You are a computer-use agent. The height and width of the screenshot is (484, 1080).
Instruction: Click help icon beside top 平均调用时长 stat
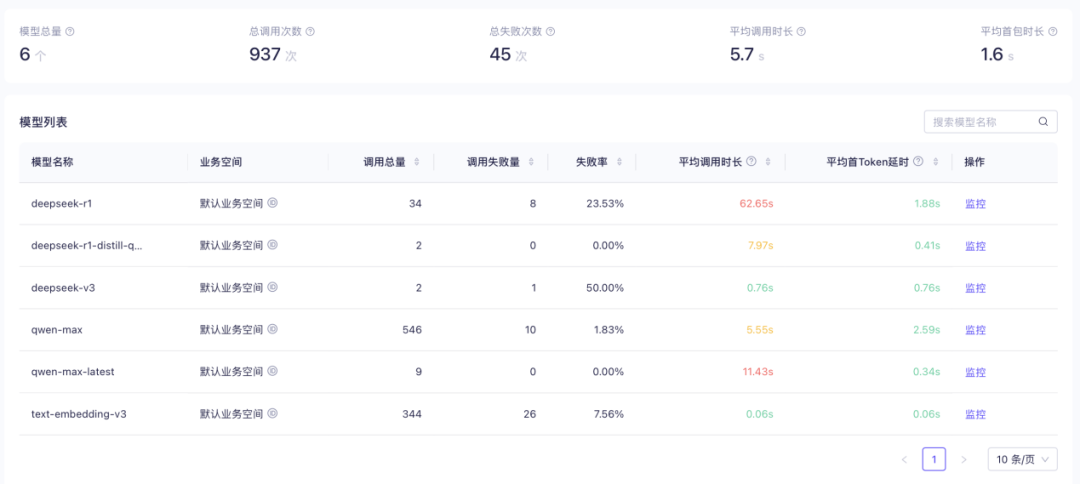point(801,32)
